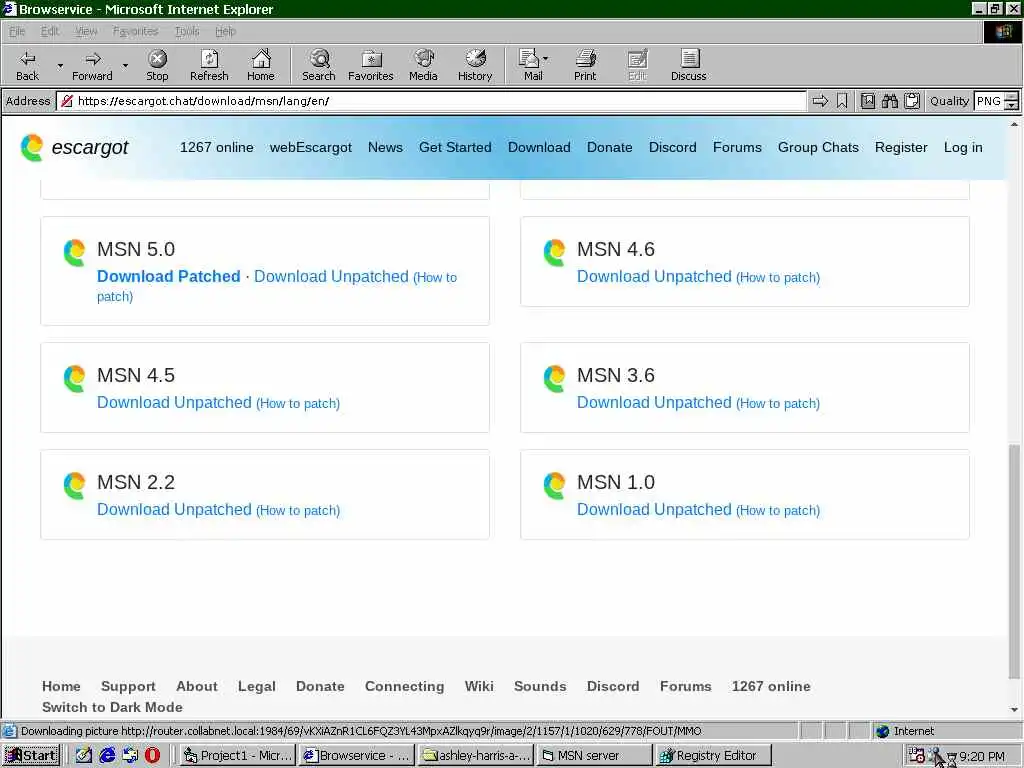1024x768 pixels.
Task: Click the escargot icon beside MSN 2.2
Action: [74, 486]
